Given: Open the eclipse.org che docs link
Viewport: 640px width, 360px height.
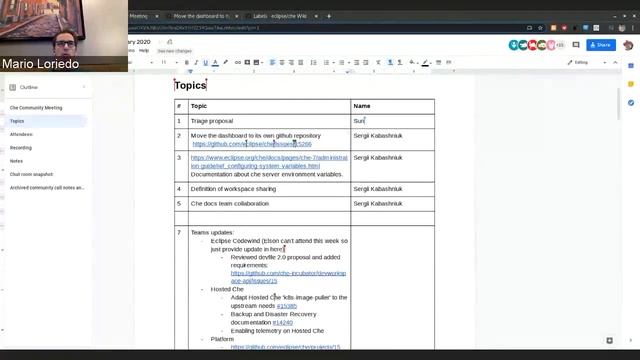Looking at the screenshot, I should tap(269, 162).
